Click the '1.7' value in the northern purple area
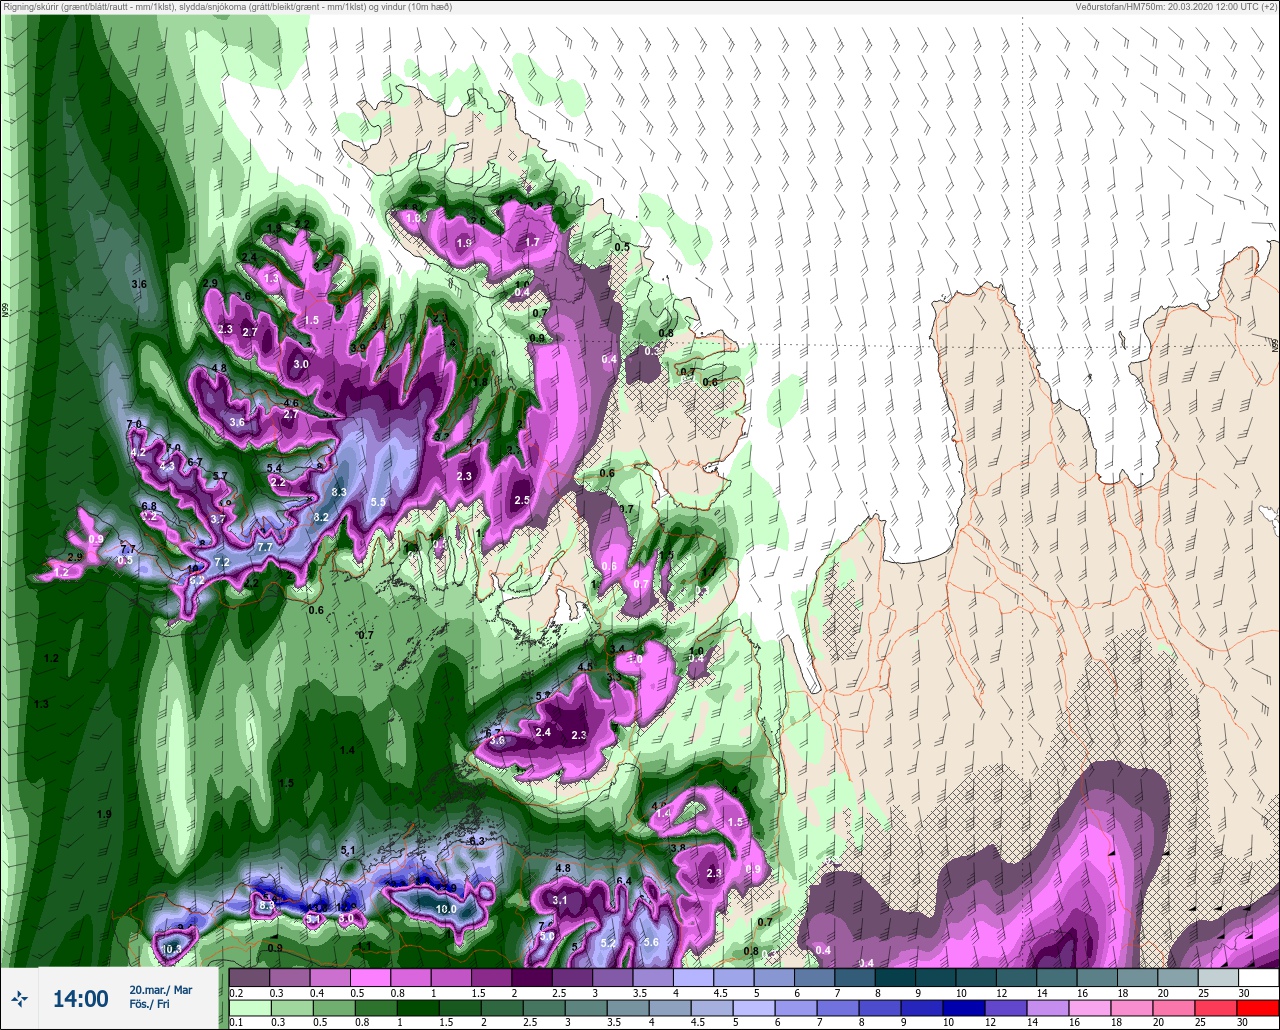This screenshot has height=1030, width=1280. pyautogui.click(x=532, y=242)
